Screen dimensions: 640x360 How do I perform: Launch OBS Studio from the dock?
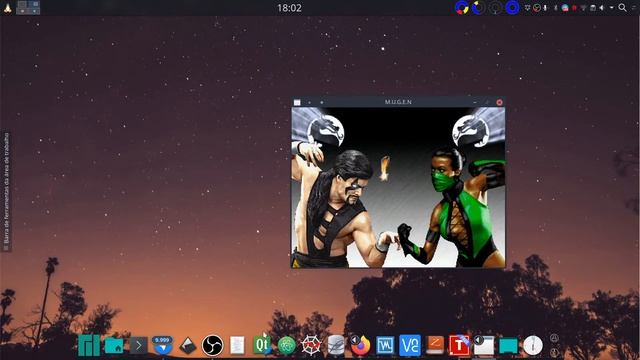tap(212, 345)
